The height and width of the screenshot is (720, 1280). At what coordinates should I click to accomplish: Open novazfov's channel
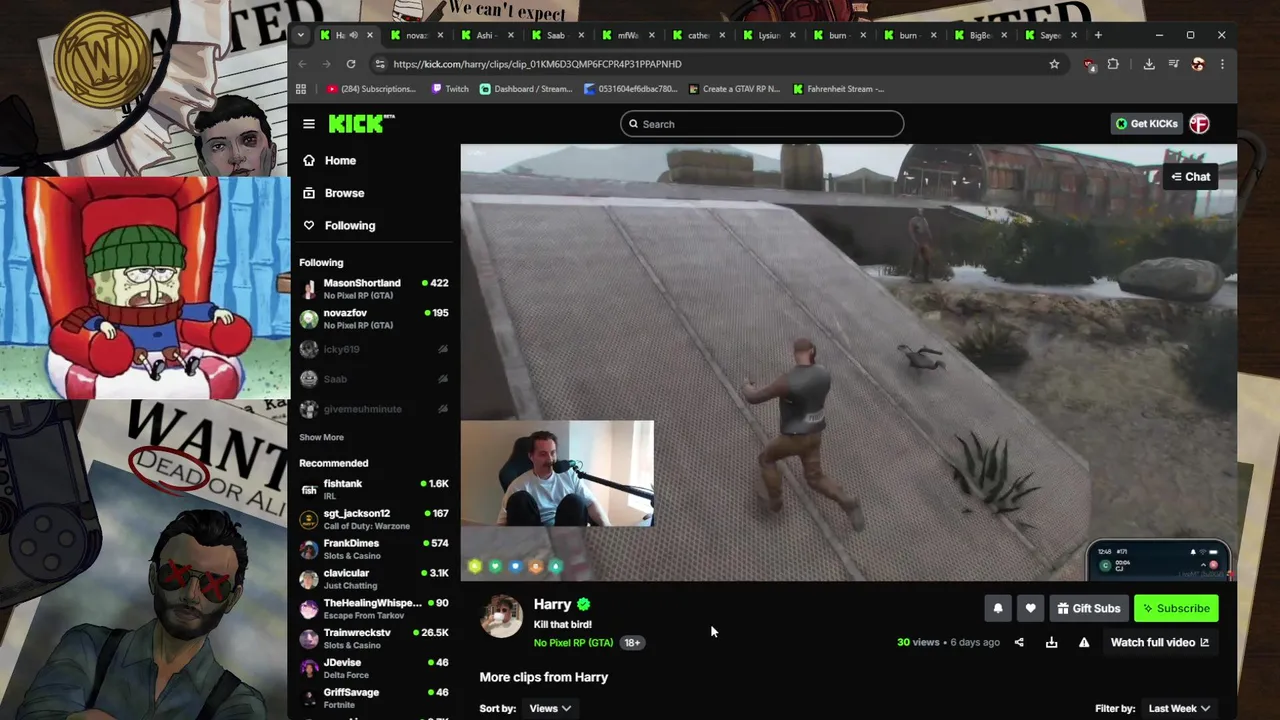tap(373, 319)
